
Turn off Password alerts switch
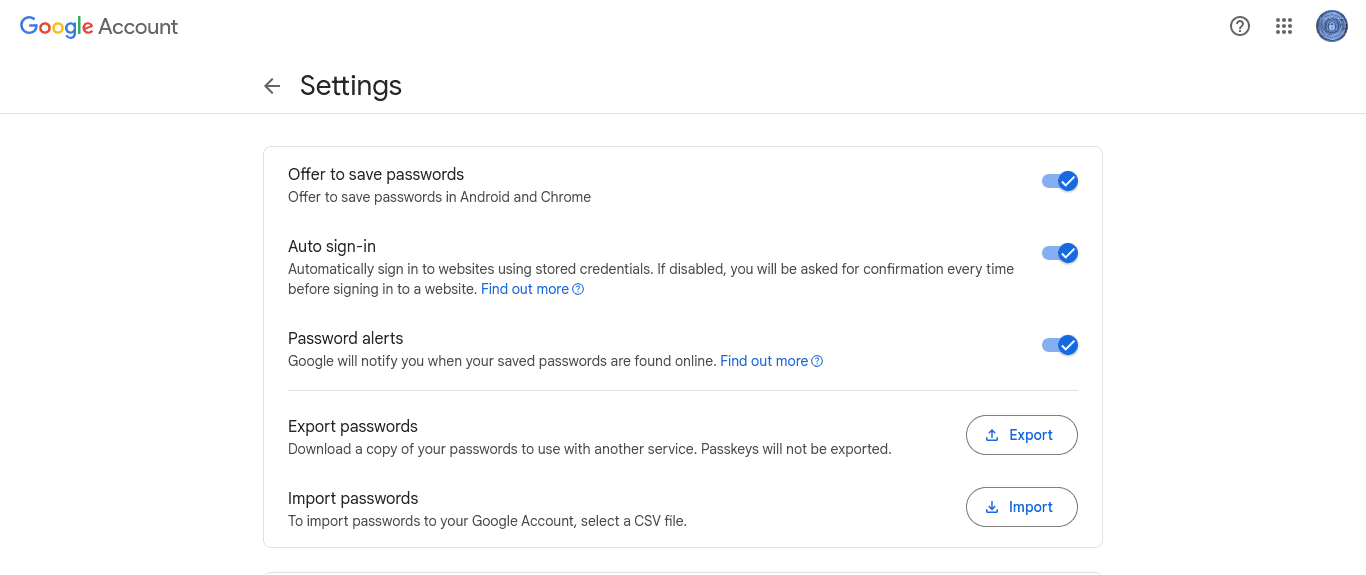tap(1060, 345)
